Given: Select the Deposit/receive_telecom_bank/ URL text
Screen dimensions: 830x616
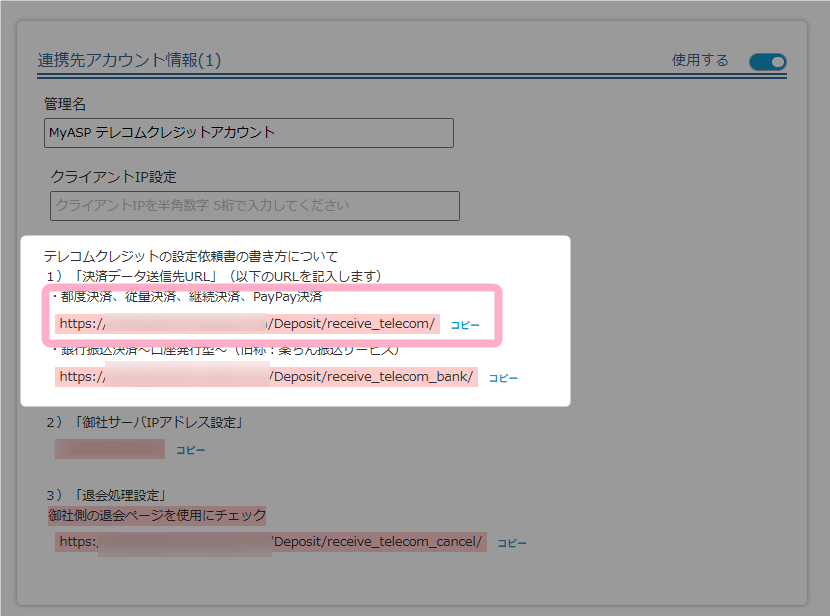Looking at the screenshot, I should coord(266,377).
